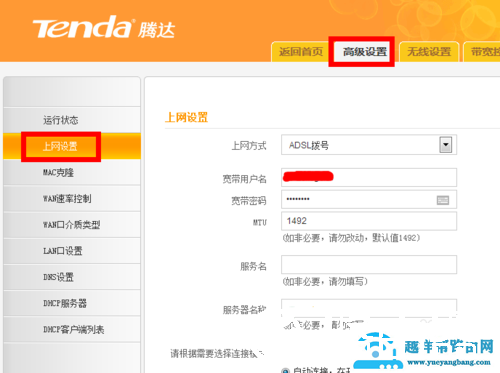500x373 pixels.
Task: Click the 上网方式 label
Action: (x=249, y=146)
